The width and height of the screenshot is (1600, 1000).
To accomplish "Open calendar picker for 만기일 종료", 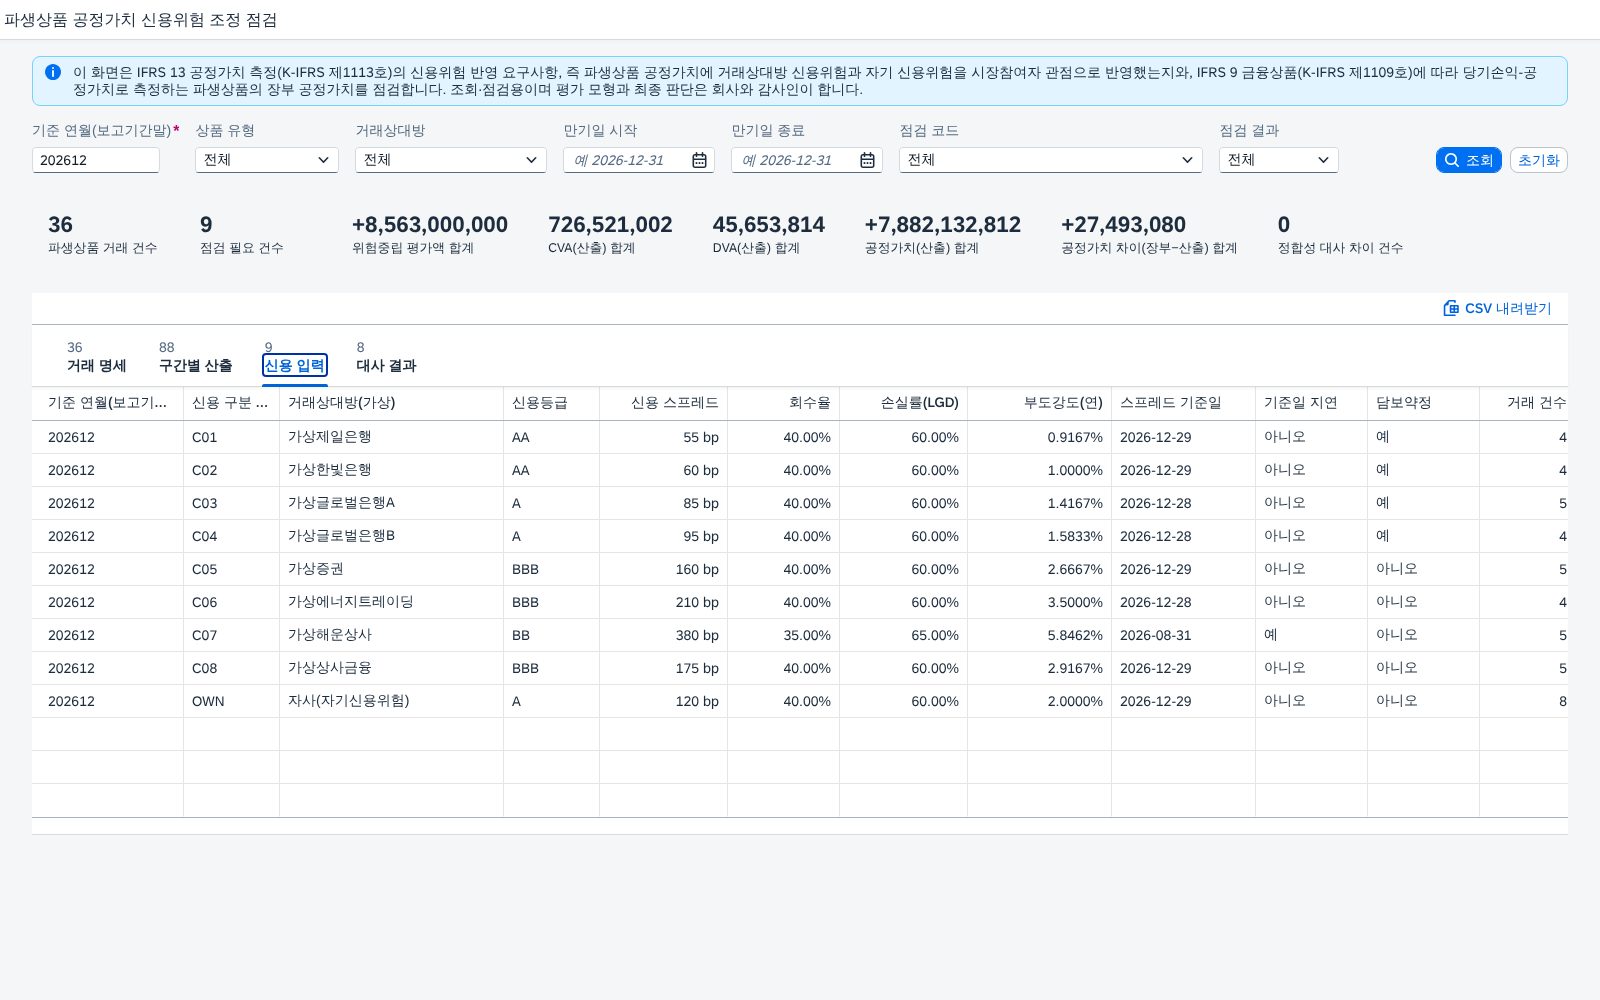I will pos(867,160).
